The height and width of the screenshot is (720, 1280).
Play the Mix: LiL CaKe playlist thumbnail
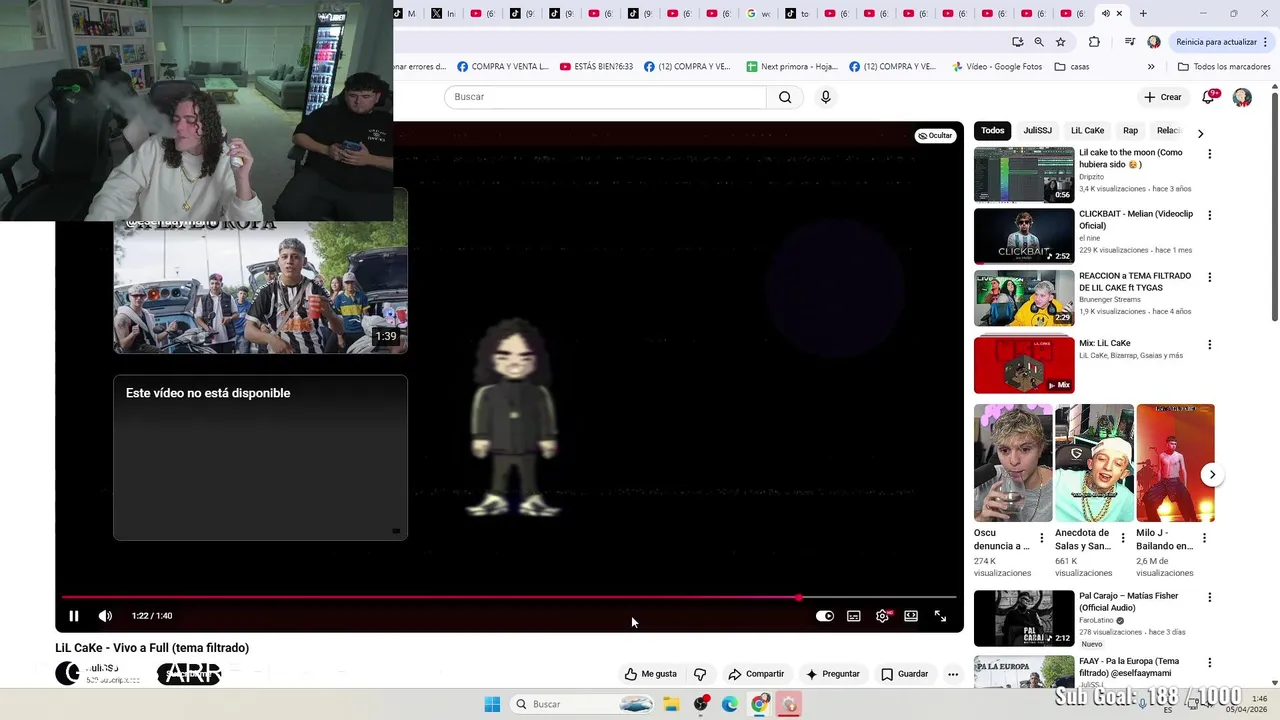(1024, 365)
